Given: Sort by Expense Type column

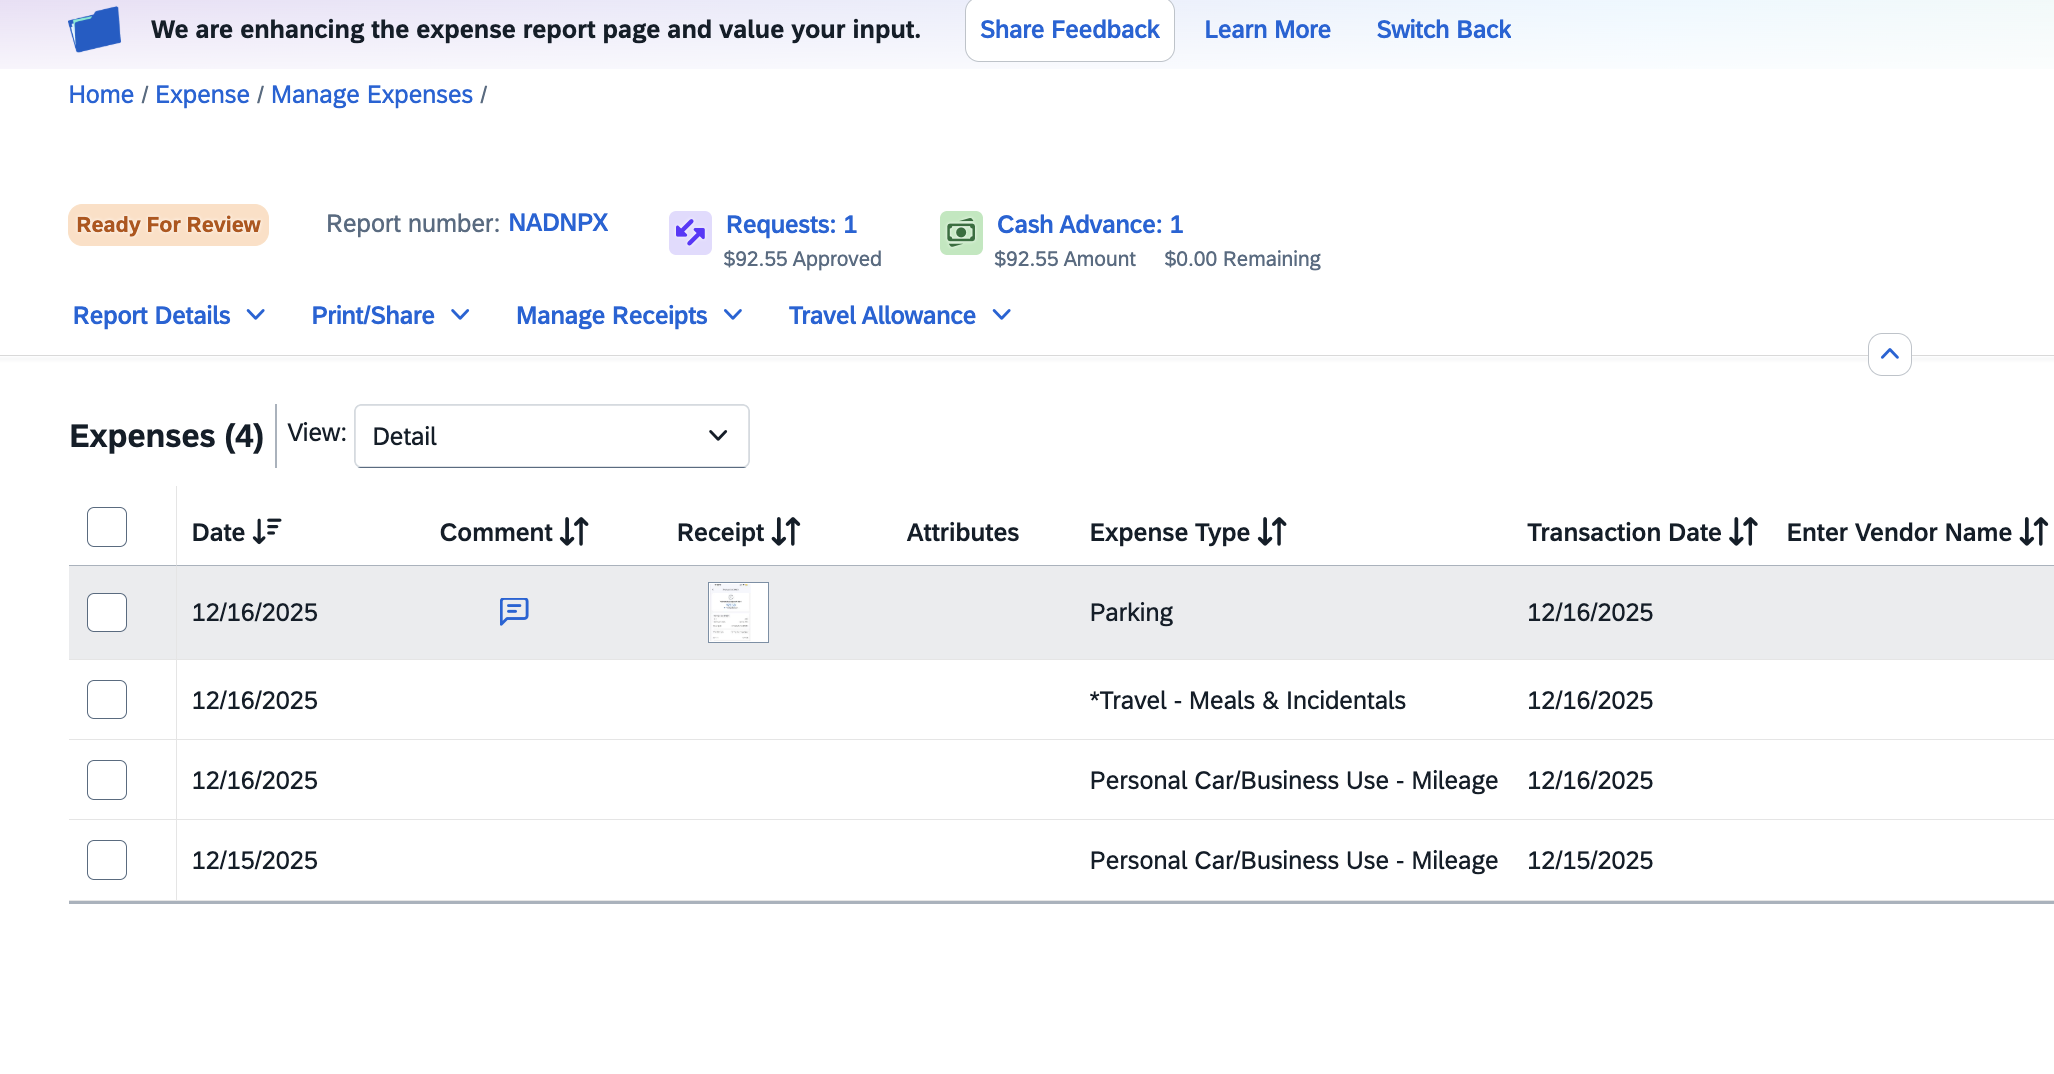Looking at the screenshot, I should [1272, 531].
